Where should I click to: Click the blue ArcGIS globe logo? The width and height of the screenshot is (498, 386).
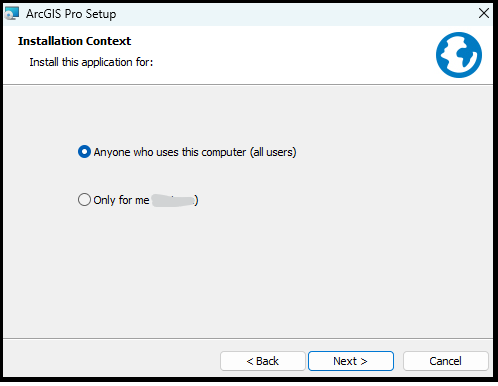coord(459,55)
